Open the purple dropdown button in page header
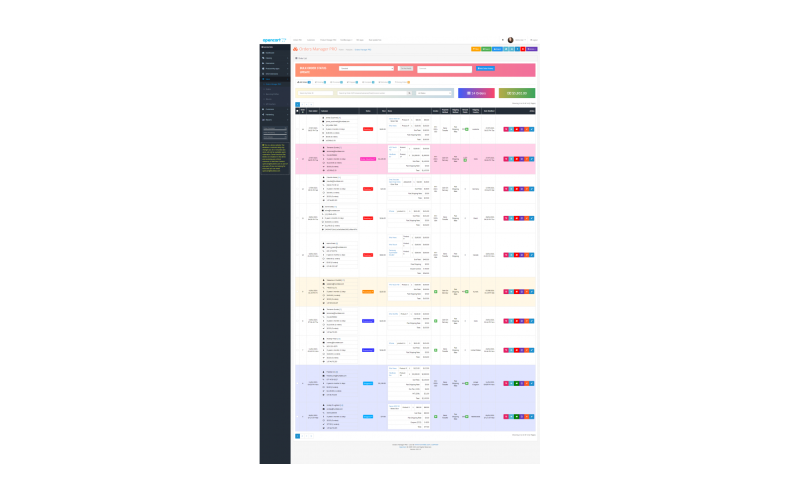 click(532, 49)
